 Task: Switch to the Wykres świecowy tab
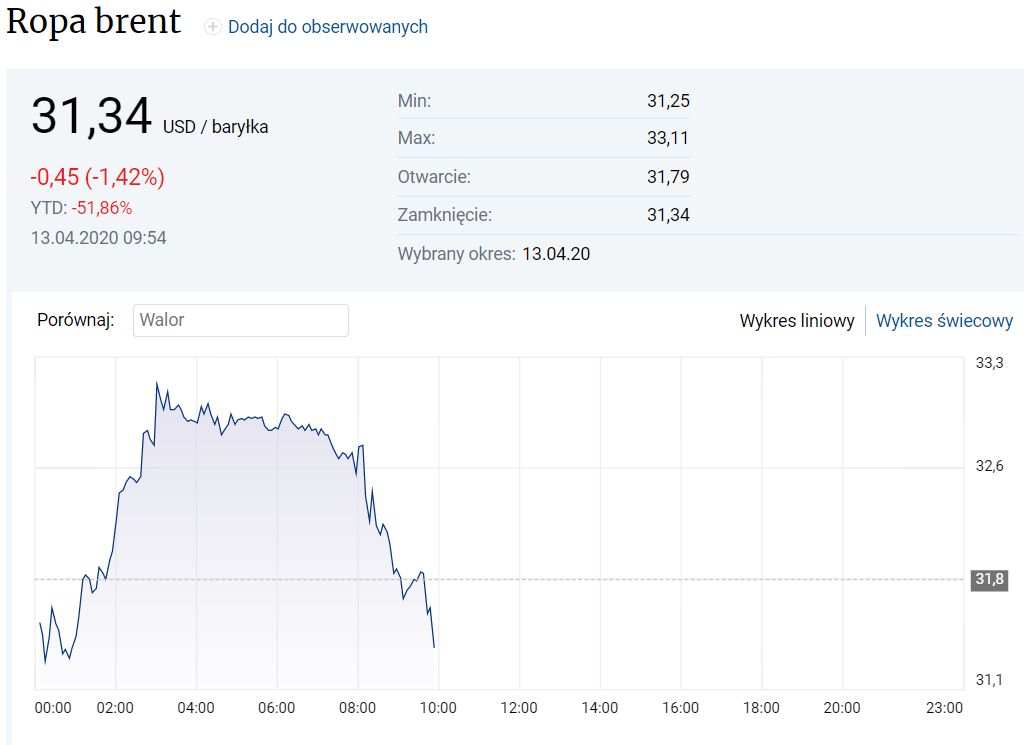click(x=944, y=321)
